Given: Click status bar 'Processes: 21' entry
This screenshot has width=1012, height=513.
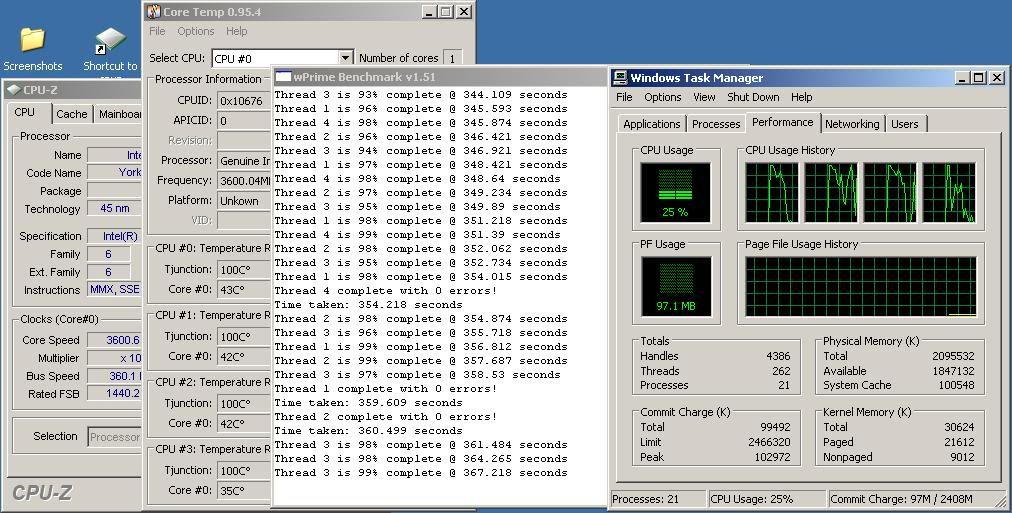Looking at the screenshot, I should click(658, 499).
